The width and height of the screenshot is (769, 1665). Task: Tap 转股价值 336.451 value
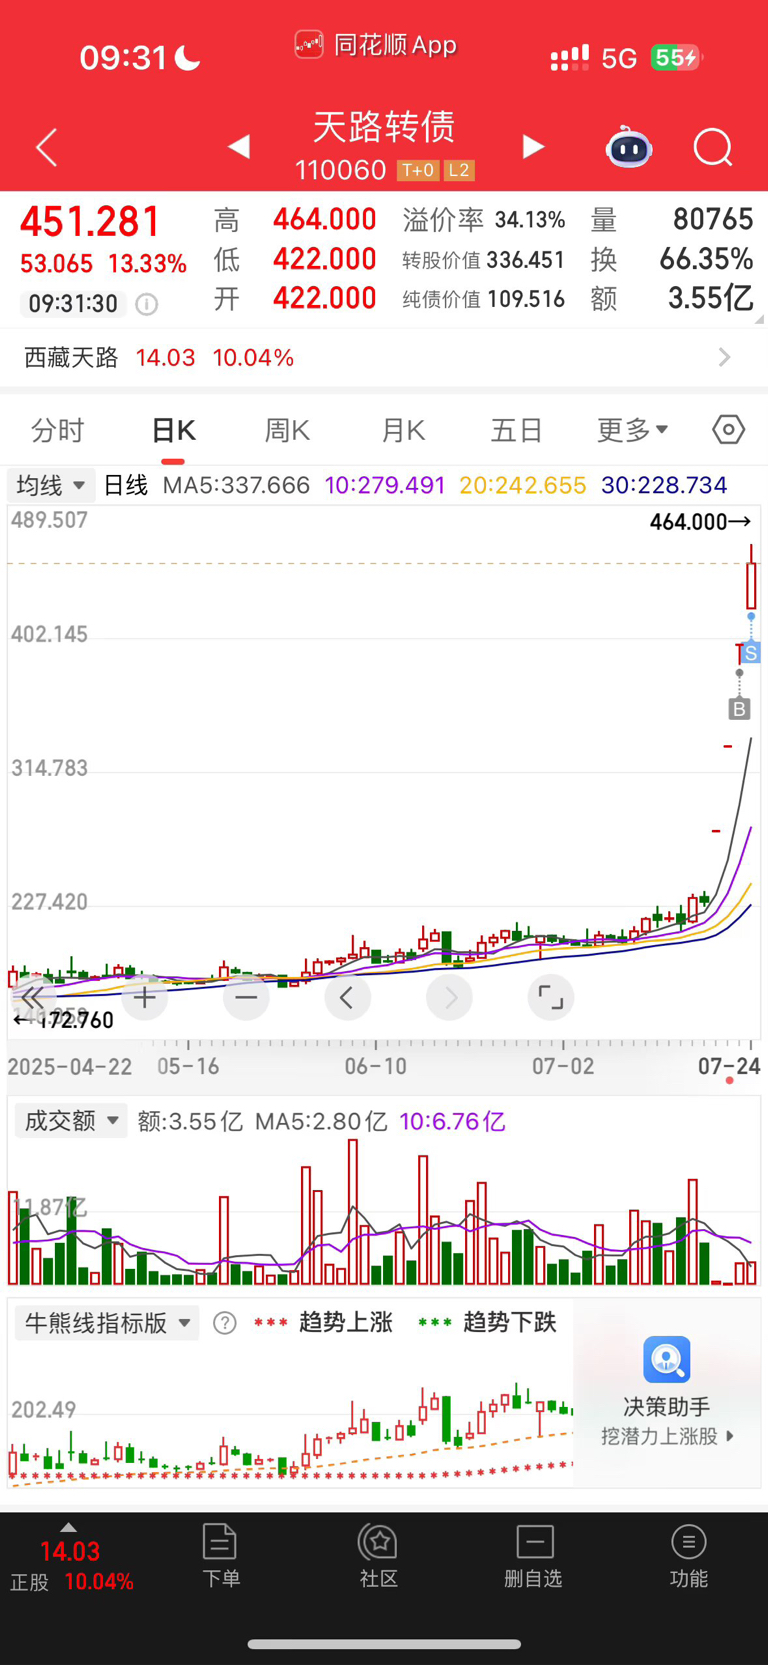coord(526,260)
